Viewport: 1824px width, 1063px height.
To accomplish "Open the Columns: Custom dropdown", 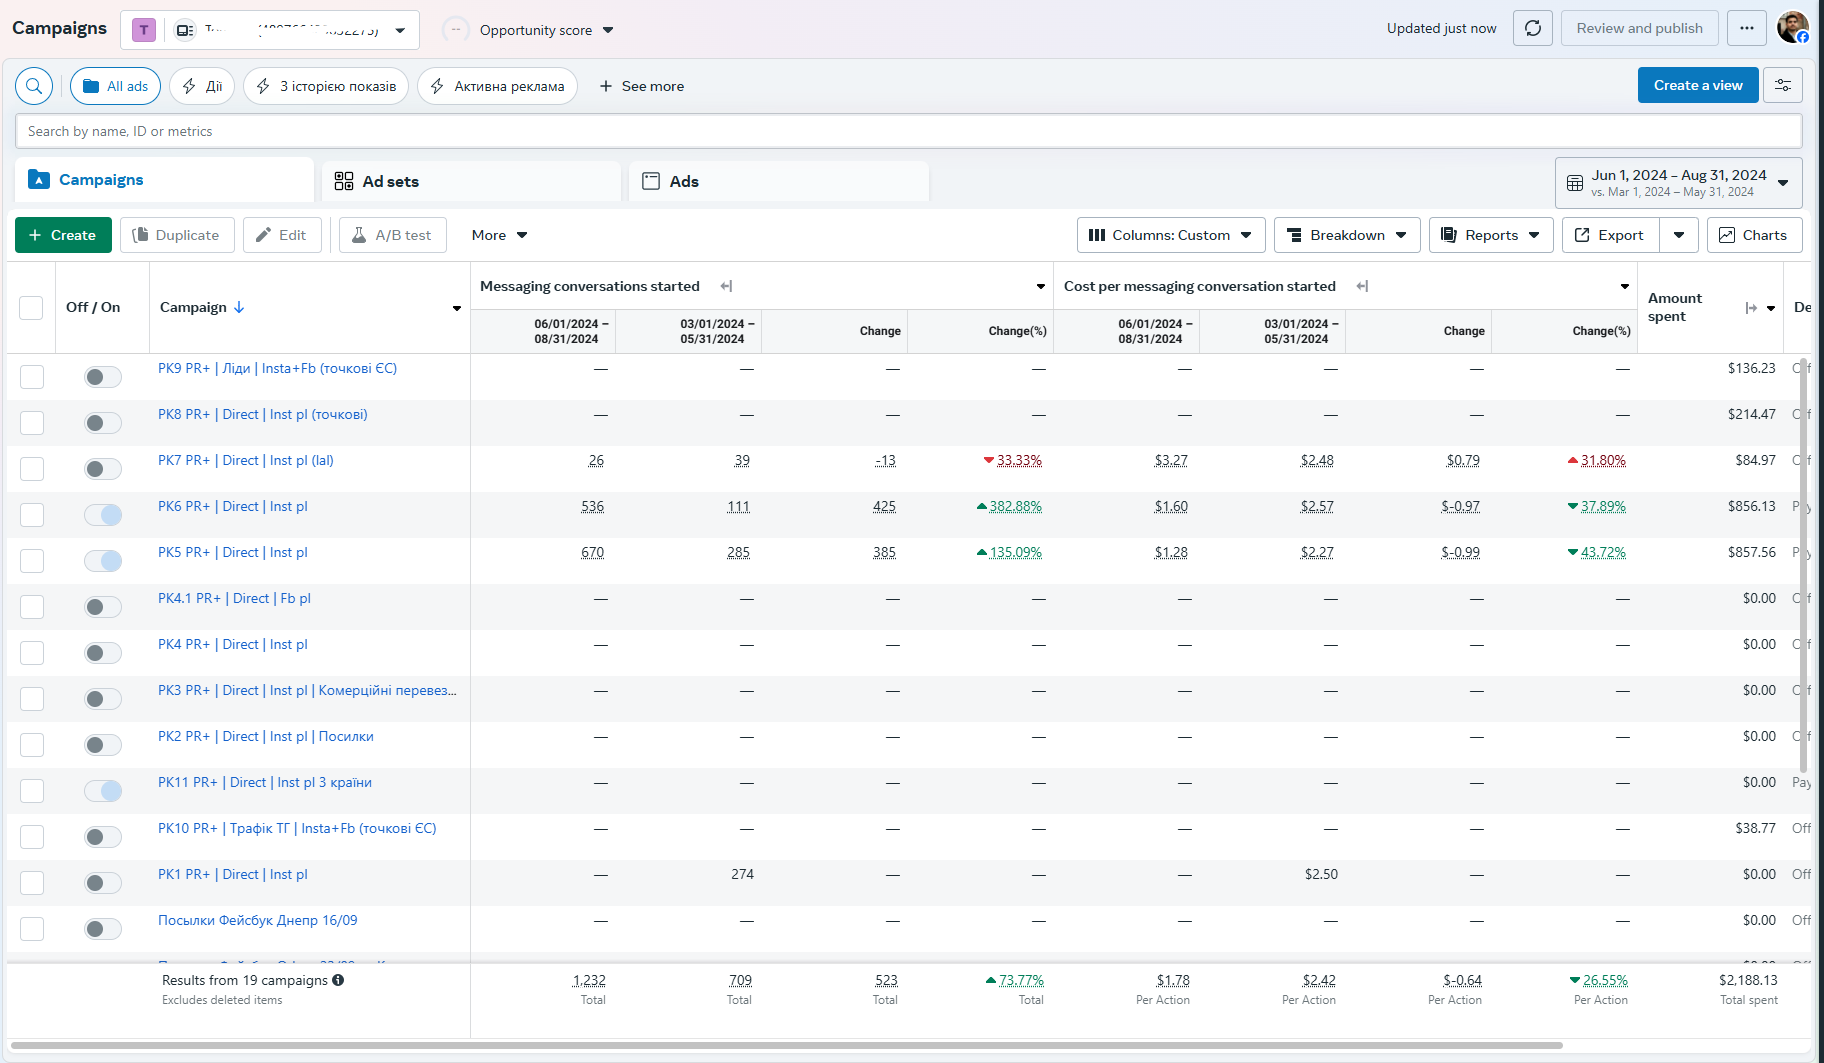I will [1171, 235].
